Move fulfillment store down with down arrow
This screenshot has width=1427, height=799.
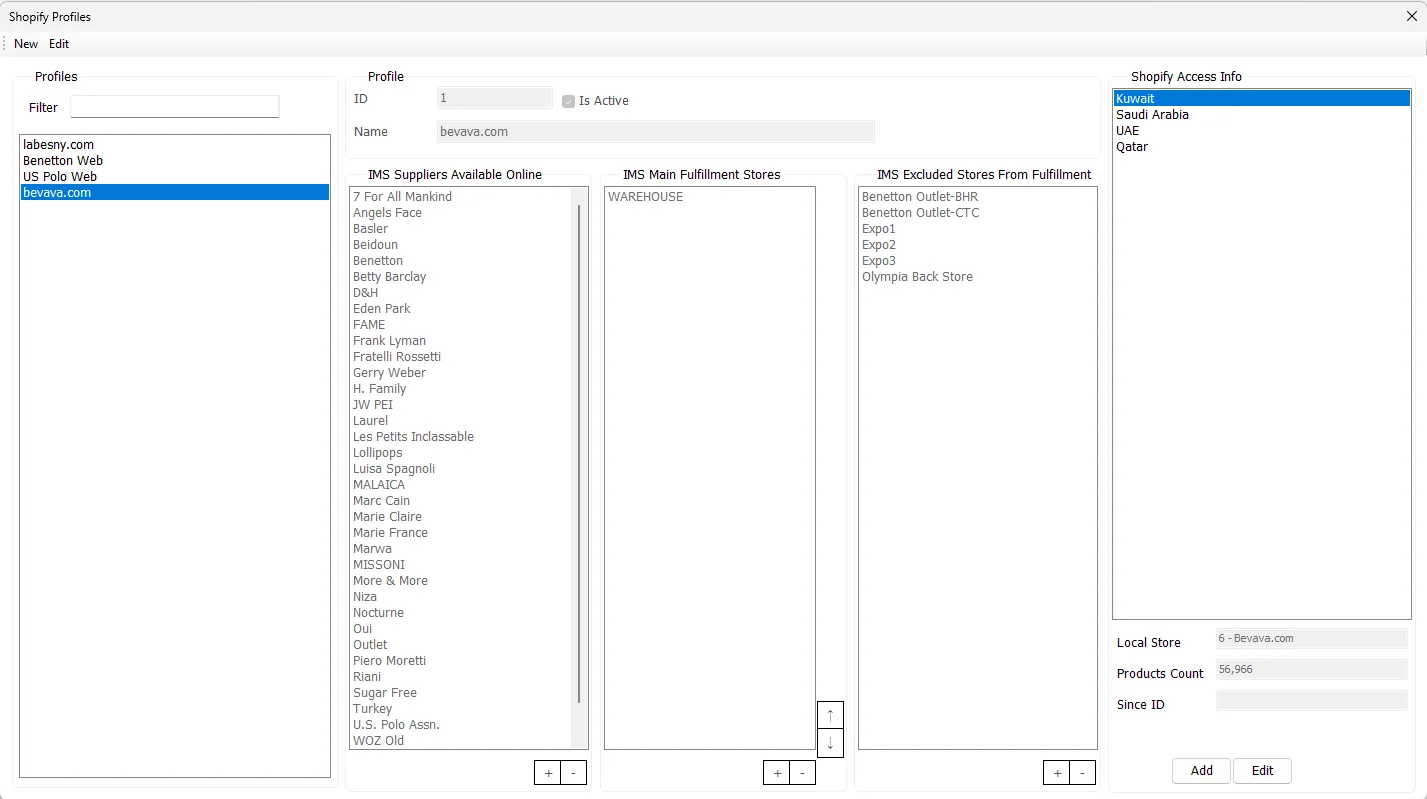(x=830, y=743)
